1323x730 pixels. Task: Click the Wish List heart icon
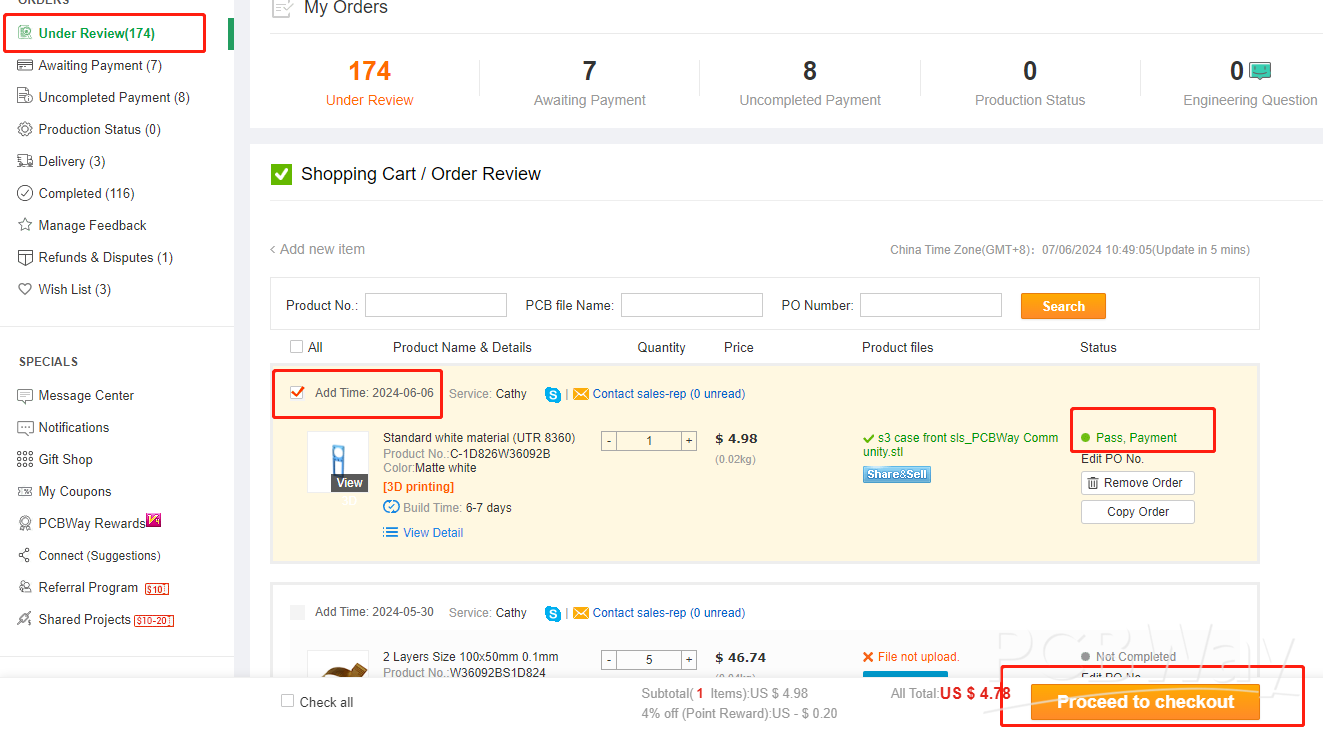[25, 290]
